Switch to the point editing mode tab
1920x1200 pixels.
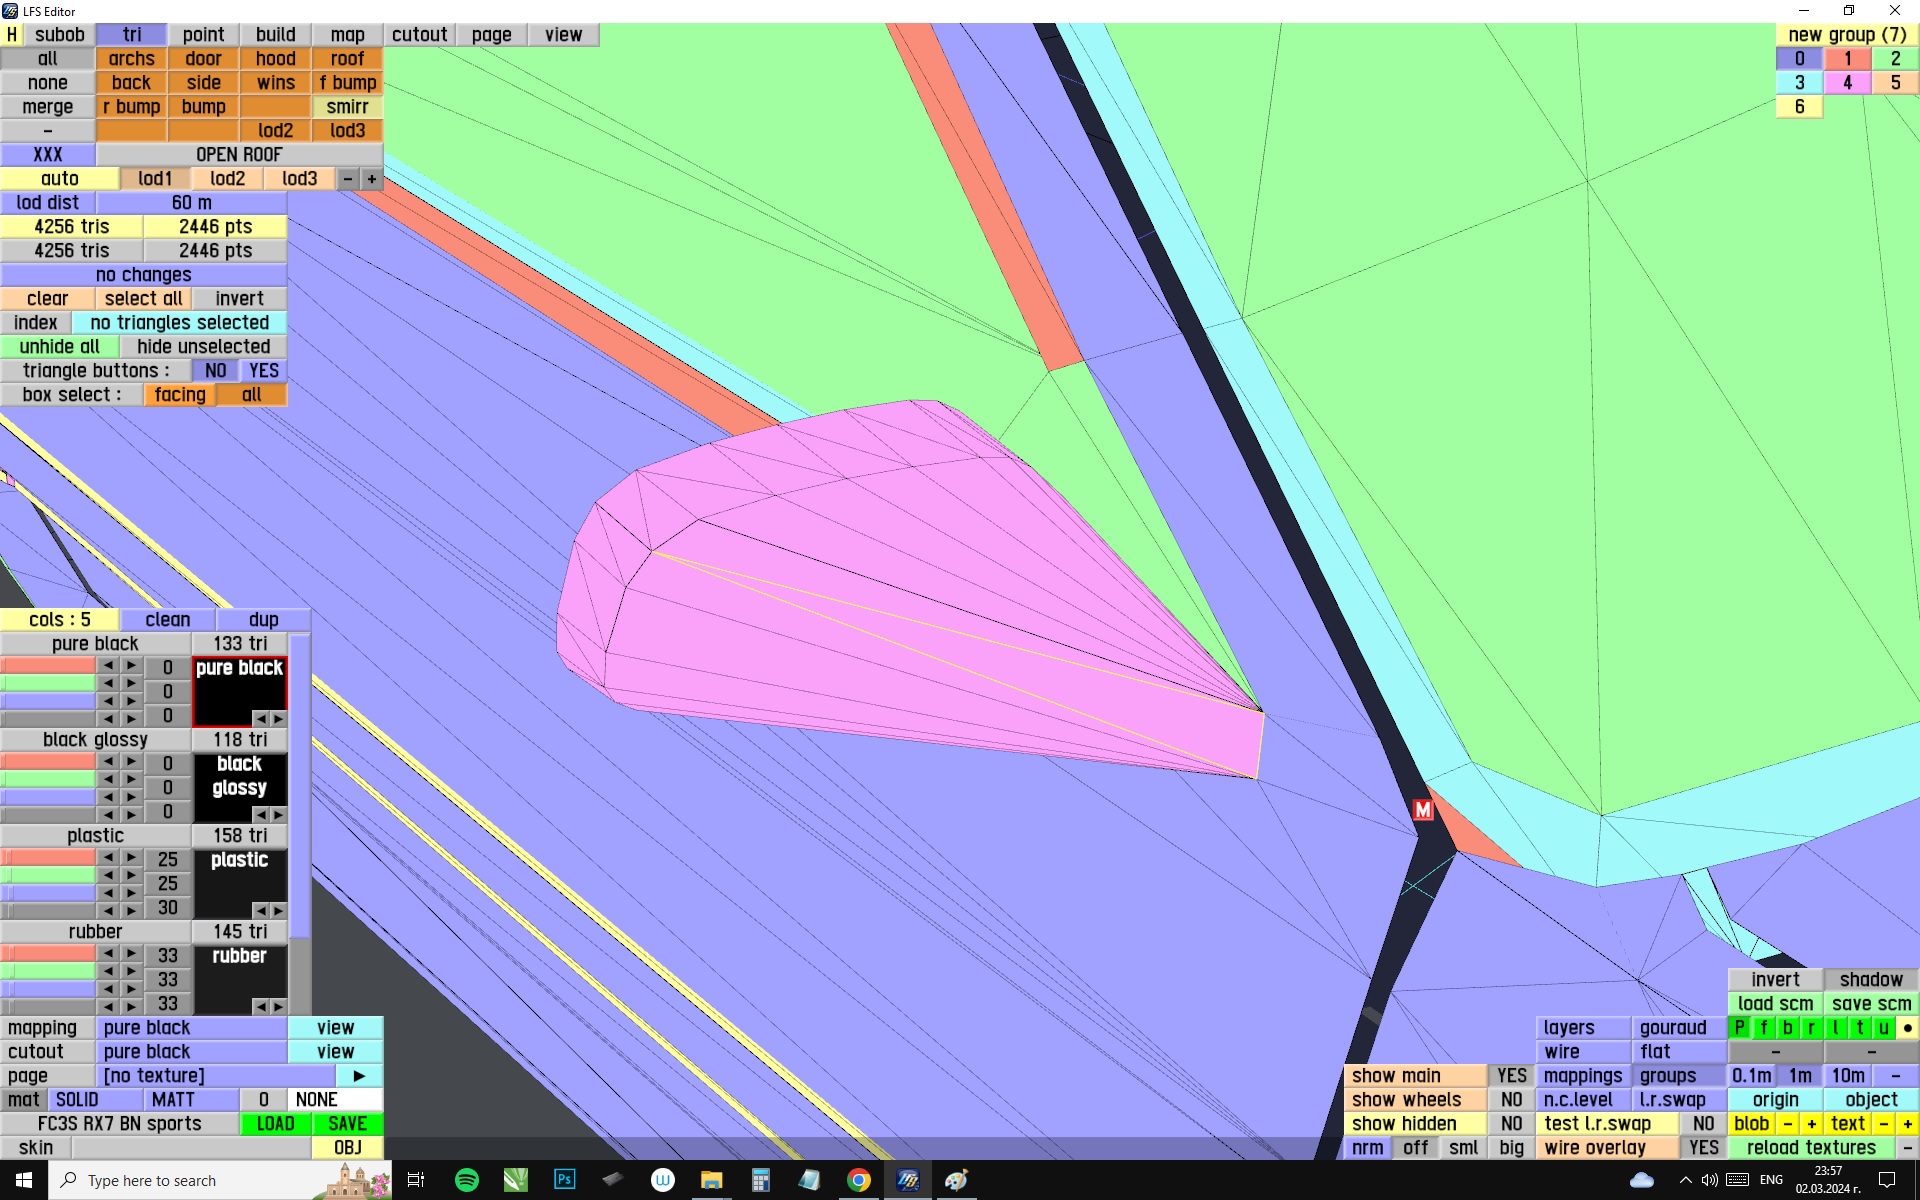[203, 35]
